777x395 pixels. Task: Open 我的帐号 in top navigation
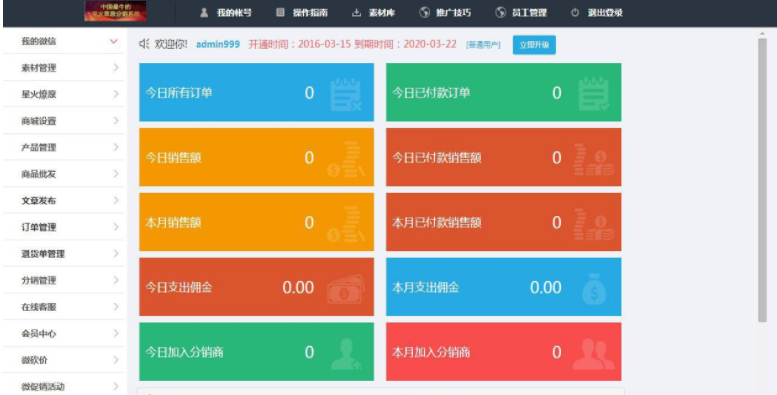coord(234,13)
